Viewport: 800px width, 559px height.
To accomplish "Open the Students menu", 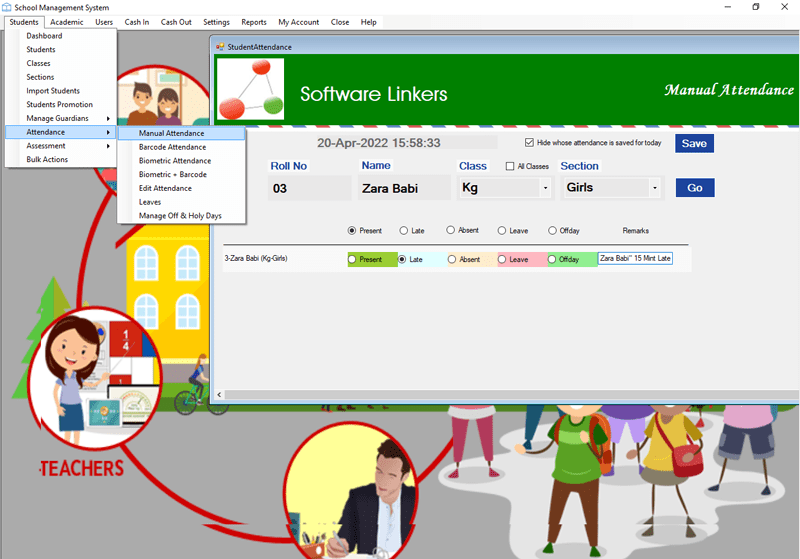I will point(24,22).
